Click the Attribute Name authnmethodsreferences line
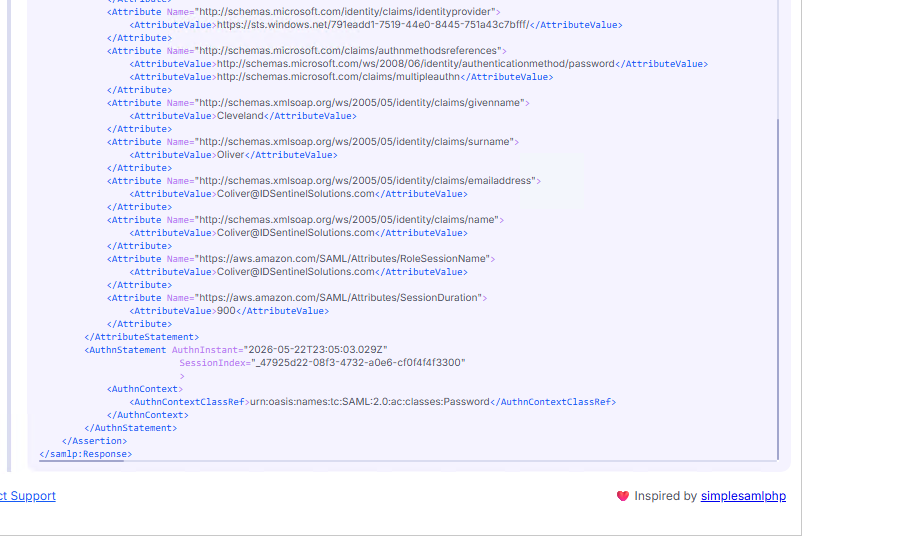Screen dimensions: 913x539 [307, 51]
